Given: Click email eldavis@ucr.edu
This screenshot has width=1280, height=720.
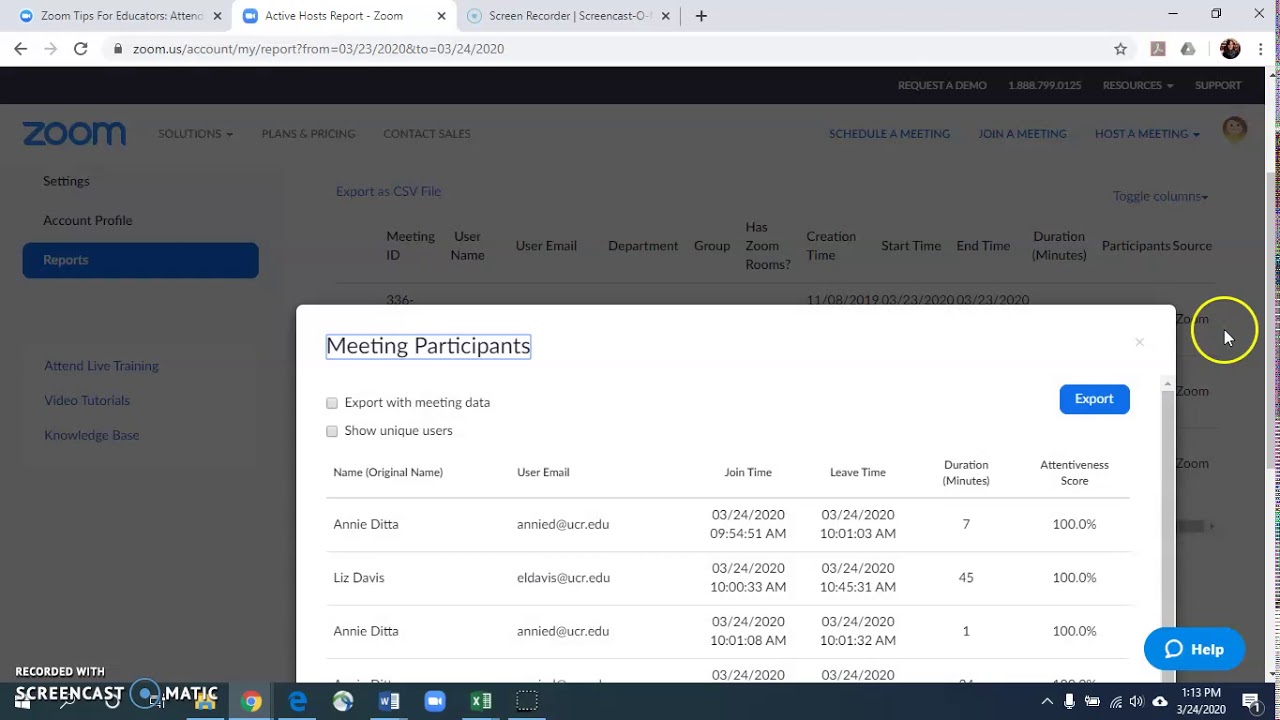Looking at the screenshot, I should [x=563, y=578].
